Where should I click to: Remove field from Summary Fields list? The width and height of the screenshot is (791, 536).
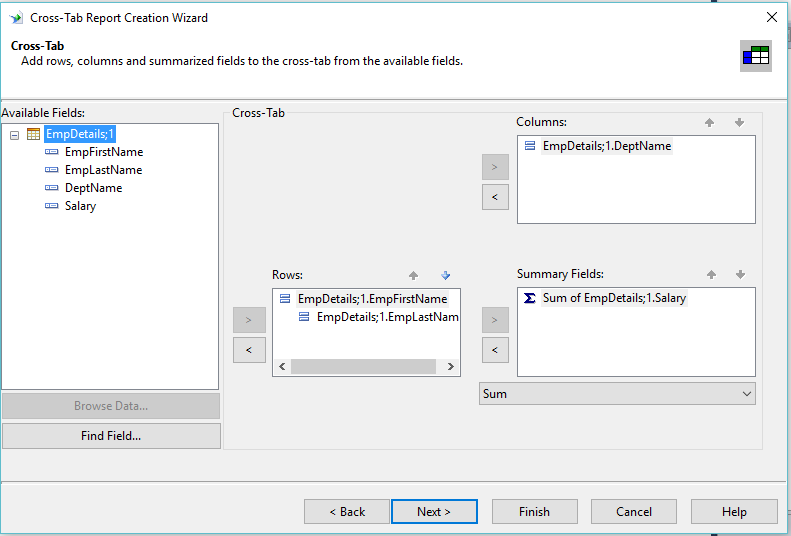coord(495,350)
